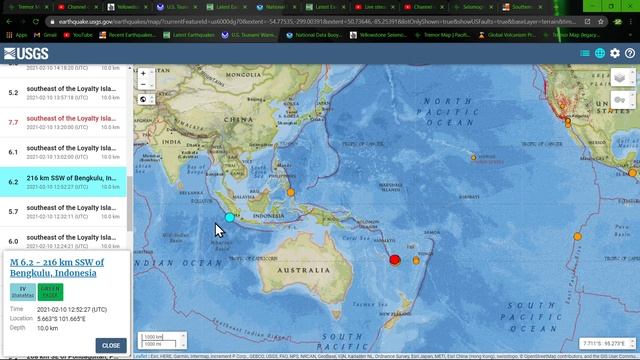Open the U.S. Tsunami Warning bookmark
Image resolution: width=640 pixels, height=360 pixels.
(x=249, y=35)
